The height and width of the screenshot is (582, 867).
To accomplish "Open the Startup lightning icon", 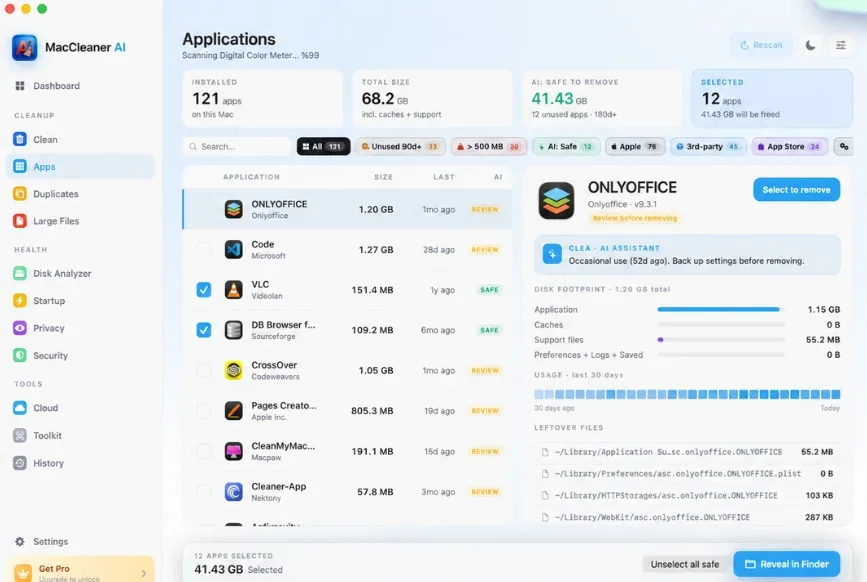I will [20, 300].
